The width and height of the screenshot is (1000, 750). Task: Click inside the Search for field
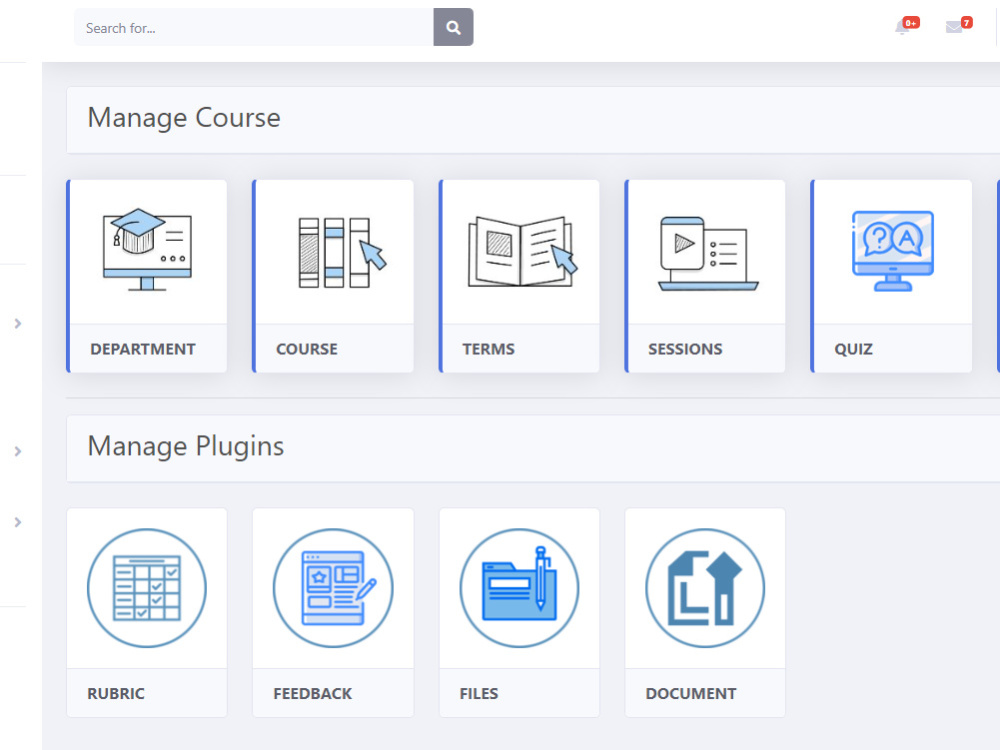(250, 27)
